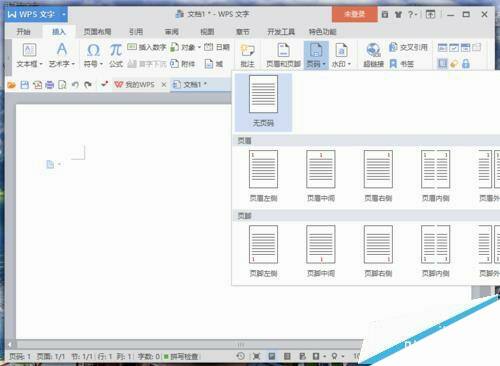Viewport: 500px width, 366px height.
Task: Open the Formula pi icon
Action: coord(116,50)
